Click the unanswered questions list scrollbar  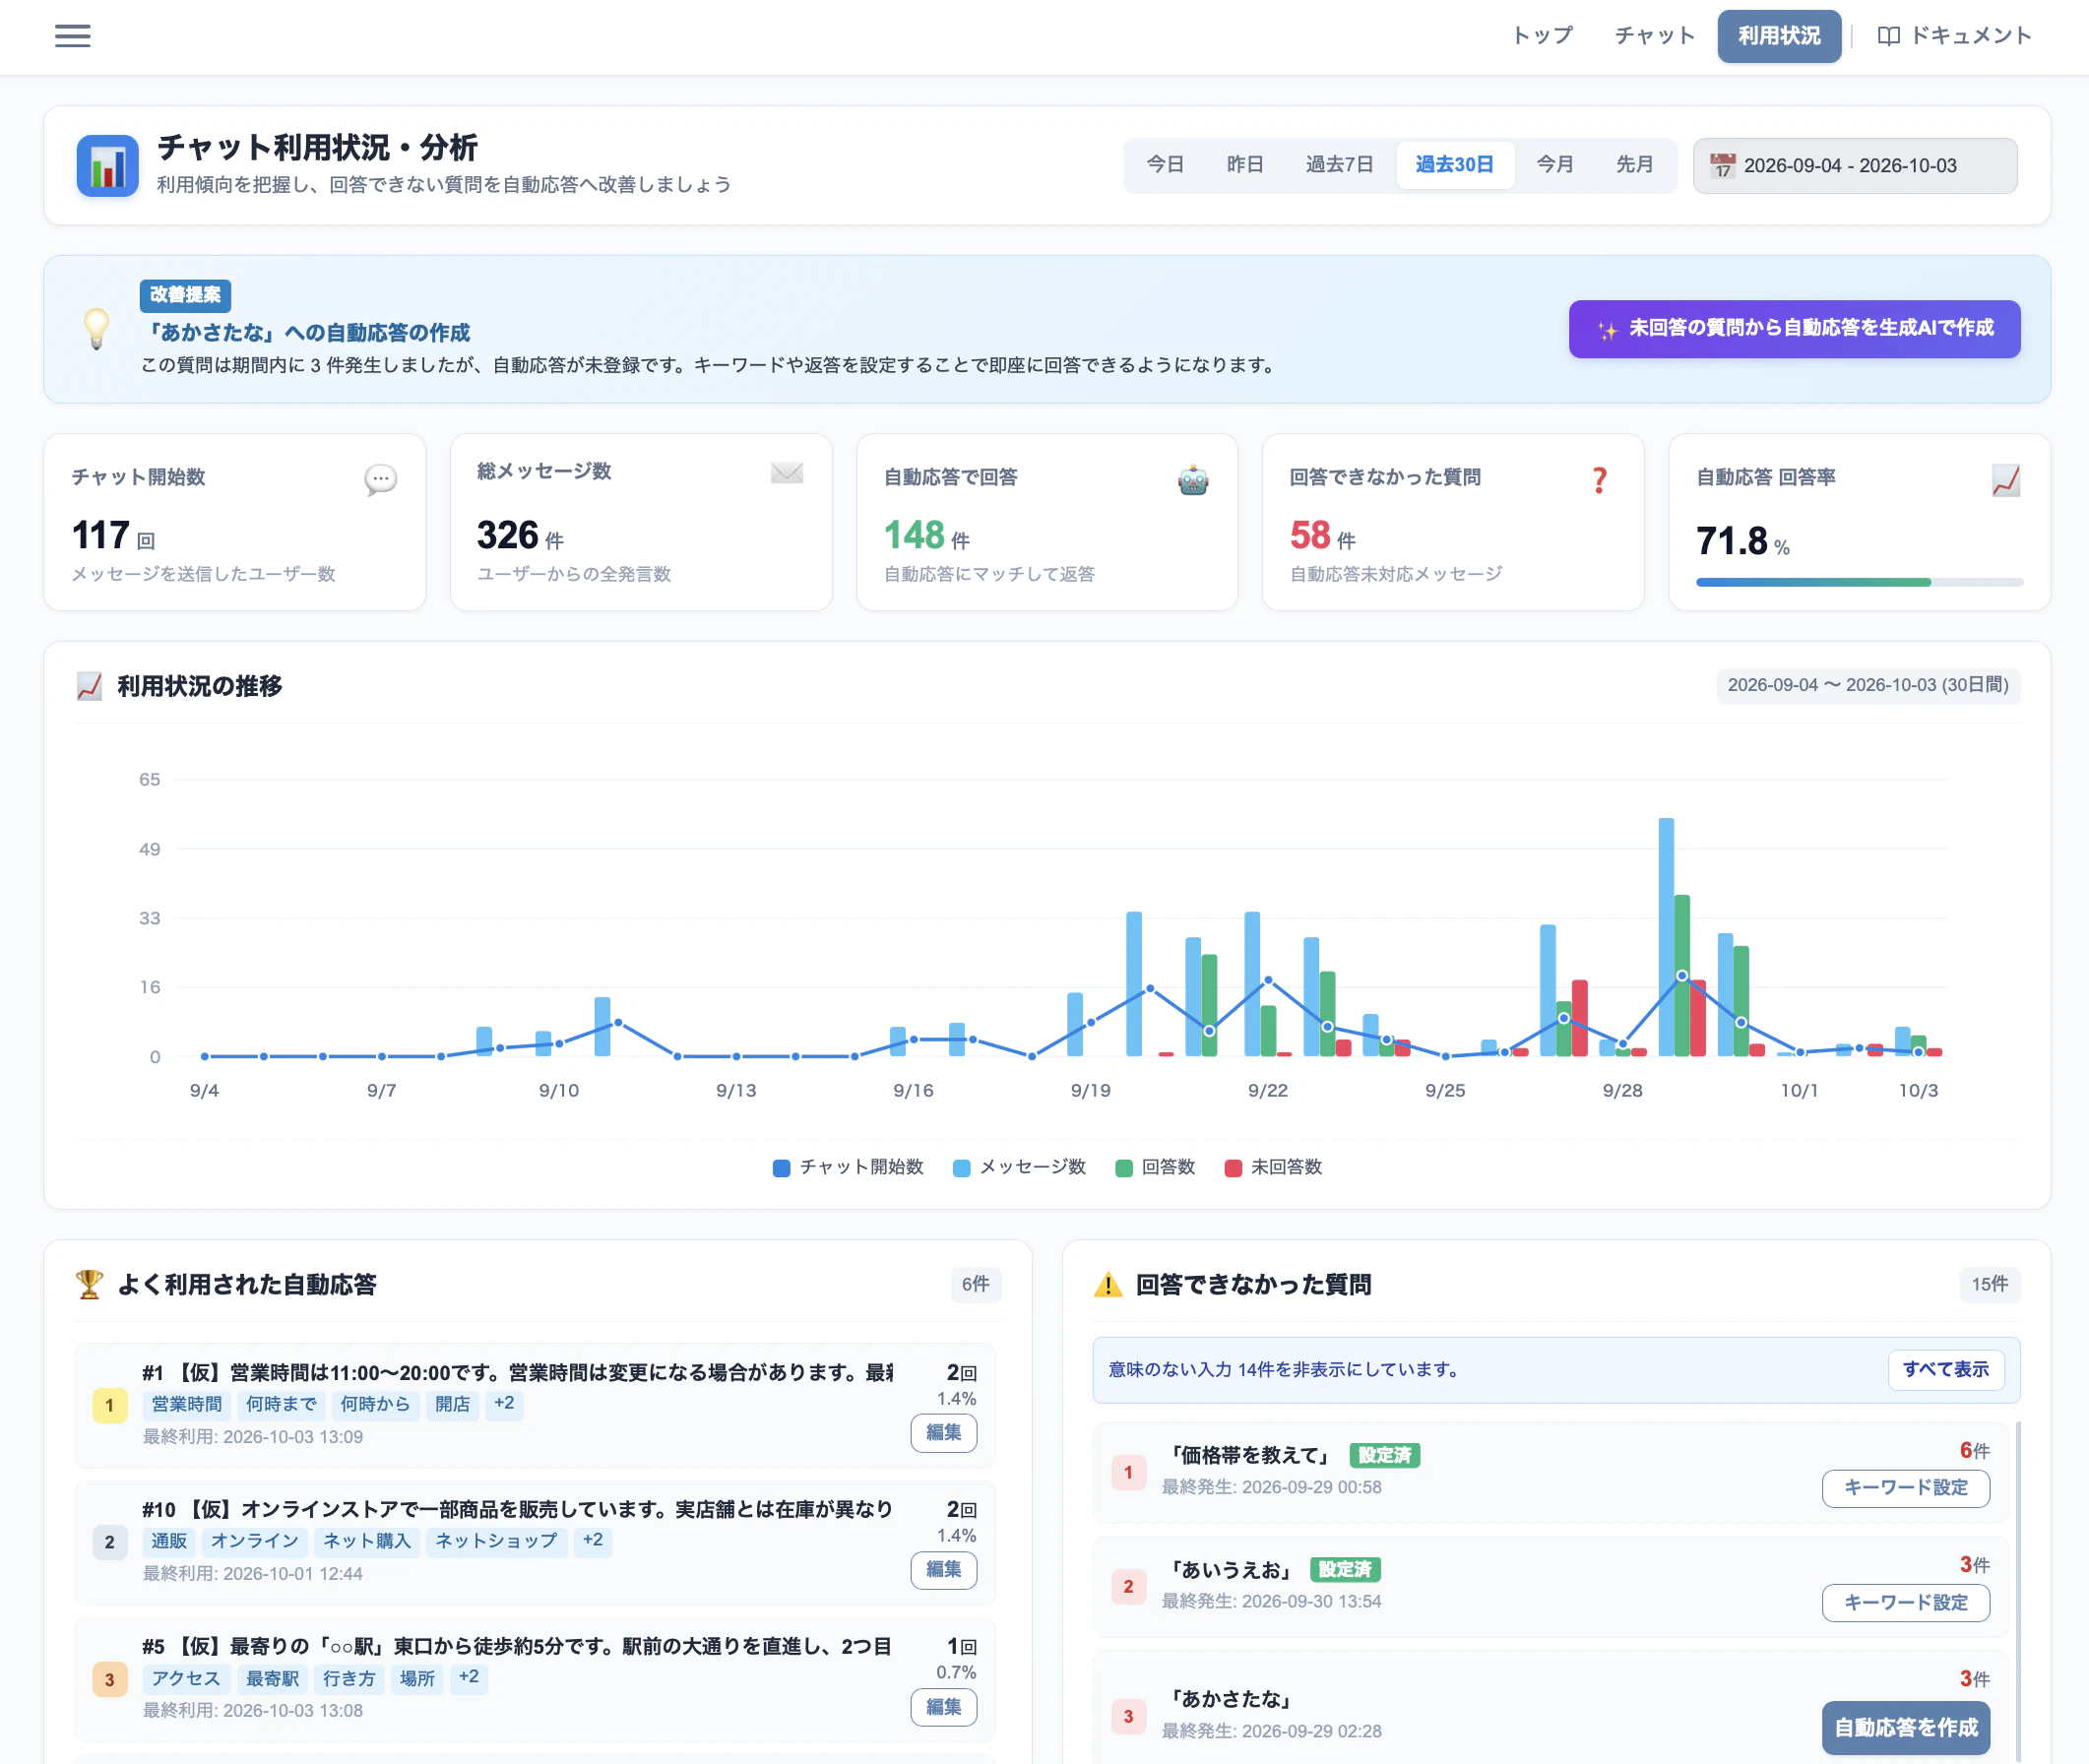2019,1590
